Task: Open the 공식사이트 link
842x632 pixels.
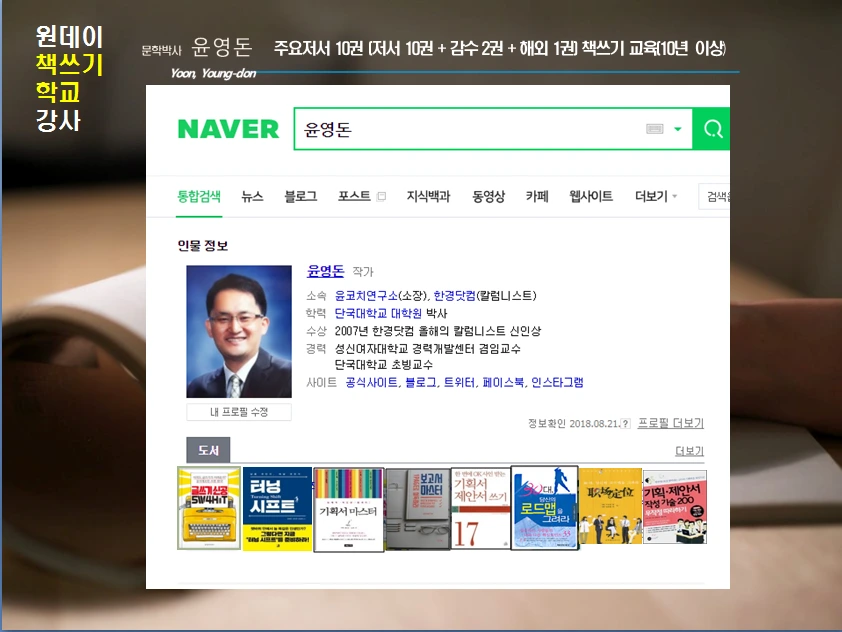Action: point(371,382)
